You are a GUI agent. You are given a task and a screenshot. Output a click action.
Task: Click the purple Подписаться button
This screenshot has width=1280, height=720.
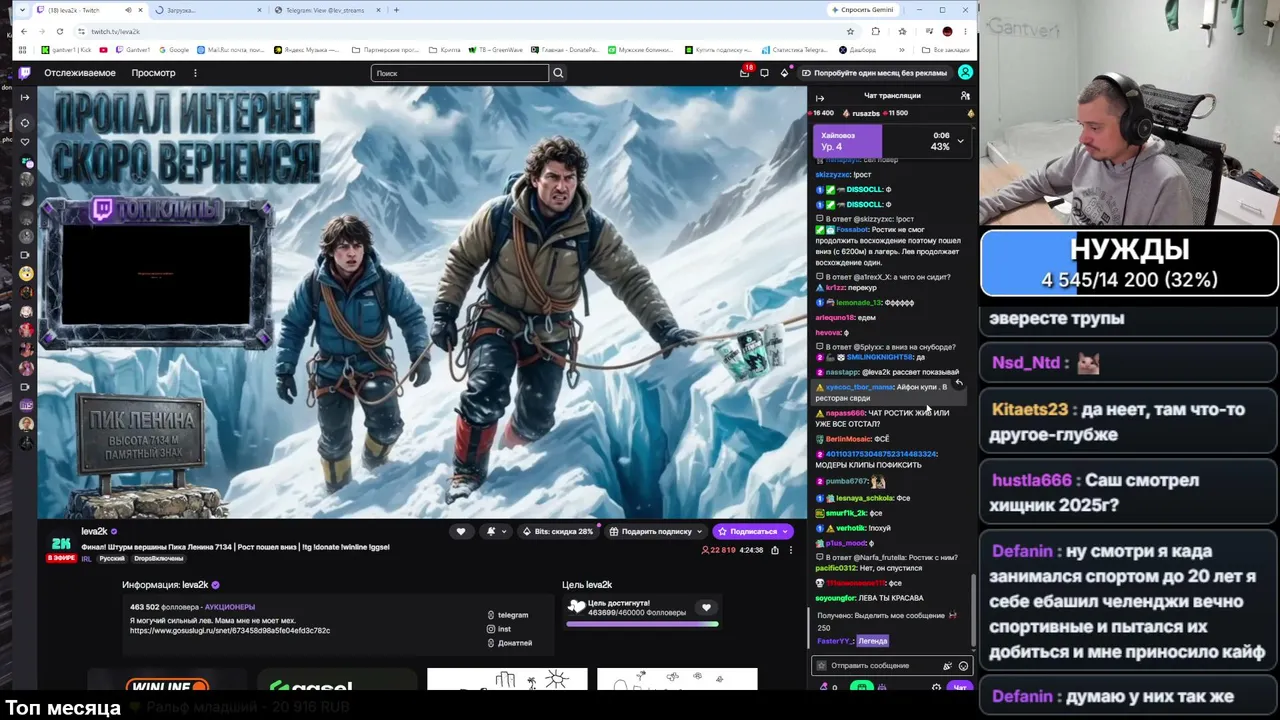click(x=753, y=532)
